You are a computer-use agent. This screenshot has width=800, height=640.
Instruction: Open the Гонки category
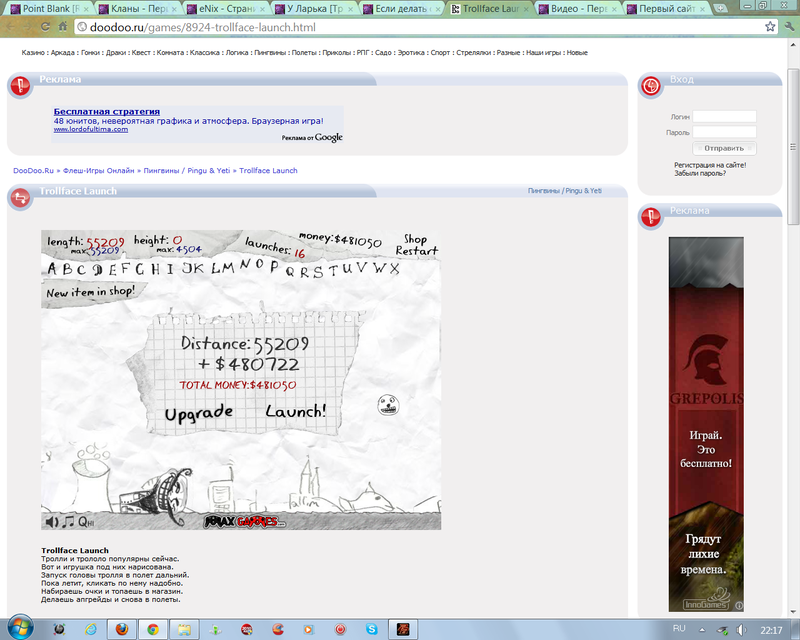click(x=90, y=53)
